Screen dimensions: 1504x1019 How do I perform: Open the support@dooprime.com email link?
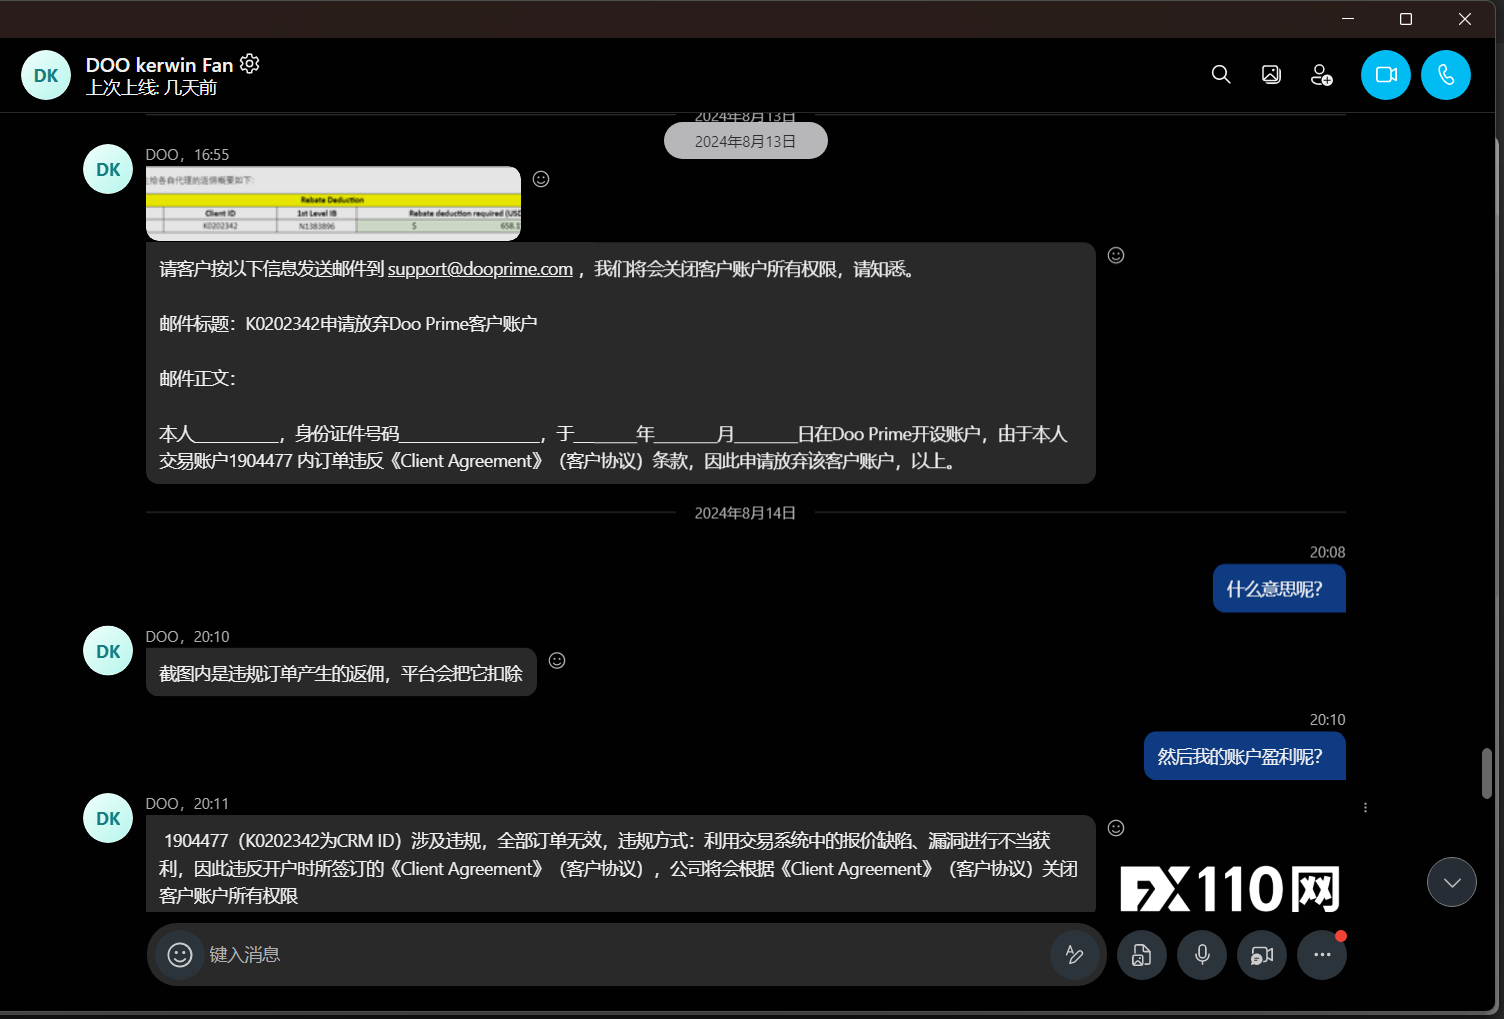[480, 269]
